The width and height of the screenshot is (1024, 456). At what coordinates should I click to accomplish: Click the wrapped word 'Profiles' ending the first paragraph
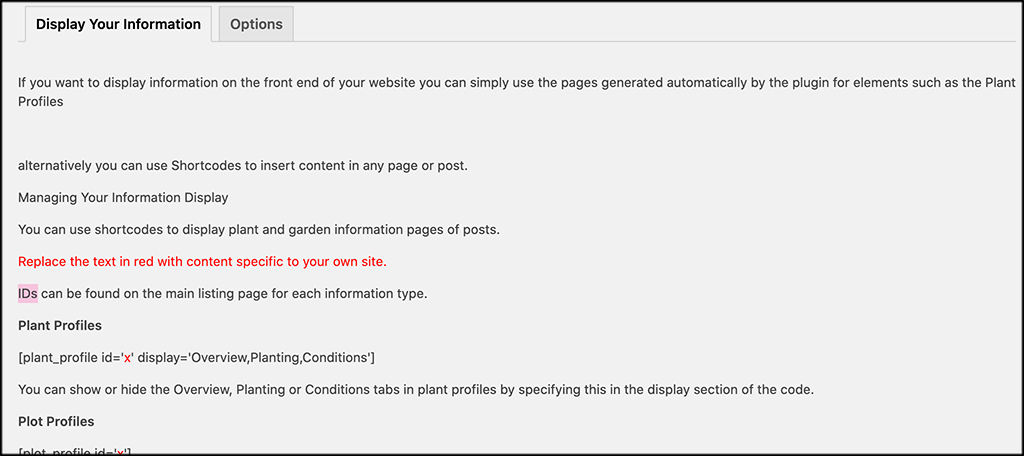[41, 102]
